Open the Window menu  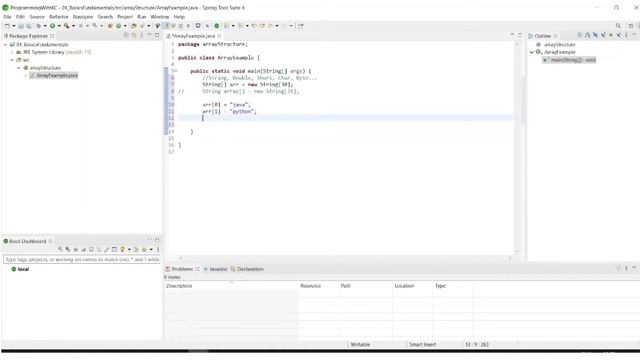coord(160,17)
